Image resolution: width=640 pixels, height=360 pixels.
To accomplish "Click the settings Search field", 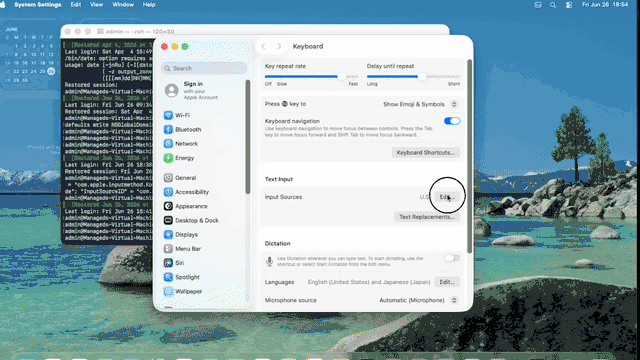I will pos(204,68).
